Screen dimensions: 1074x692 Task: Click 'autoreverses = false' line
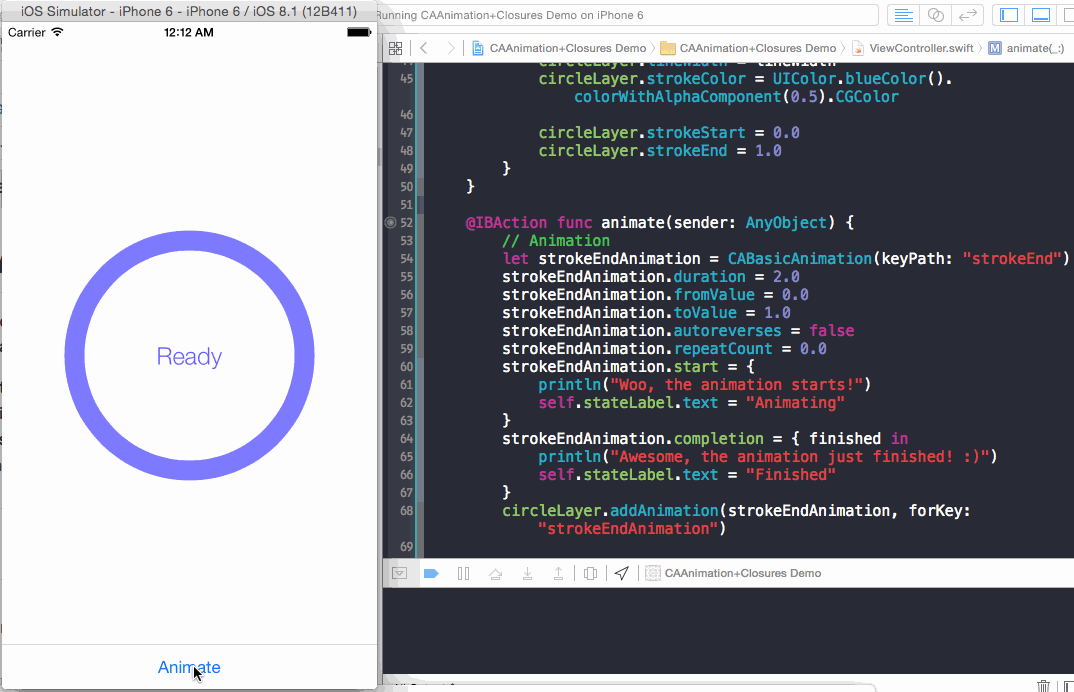(x=678, y=331)
